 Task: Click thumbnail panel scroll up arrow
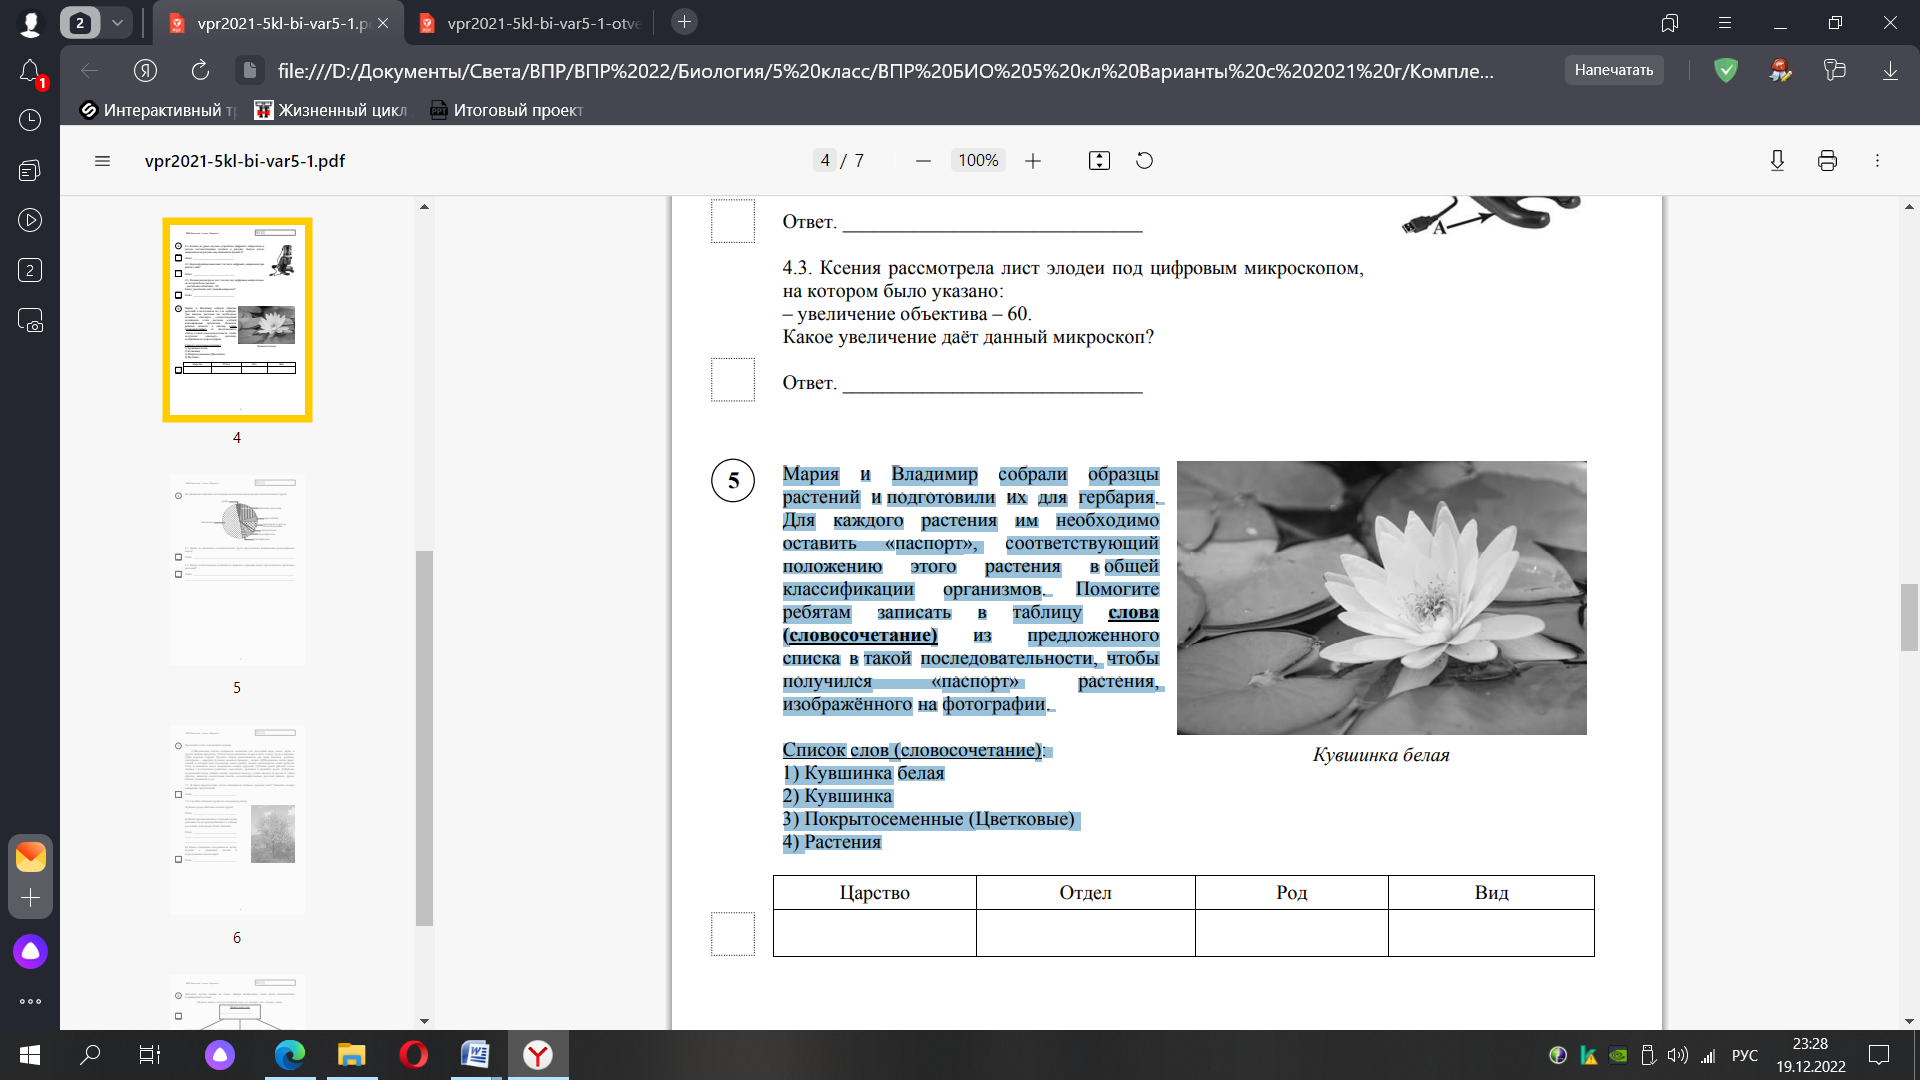pos(424,207)
